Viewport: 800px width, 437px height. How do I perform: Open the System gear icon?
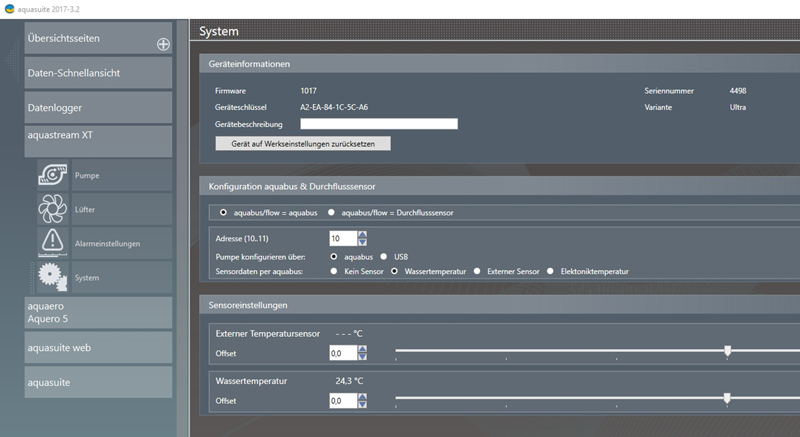(52, 277)
